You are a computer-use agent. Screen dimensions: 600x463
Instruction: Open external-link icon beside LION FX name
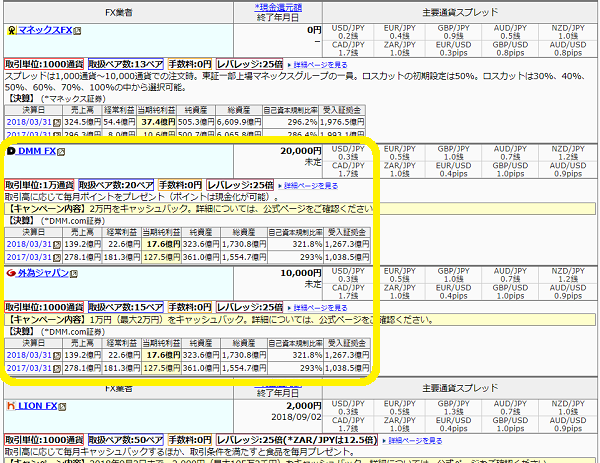click(62, 407)
